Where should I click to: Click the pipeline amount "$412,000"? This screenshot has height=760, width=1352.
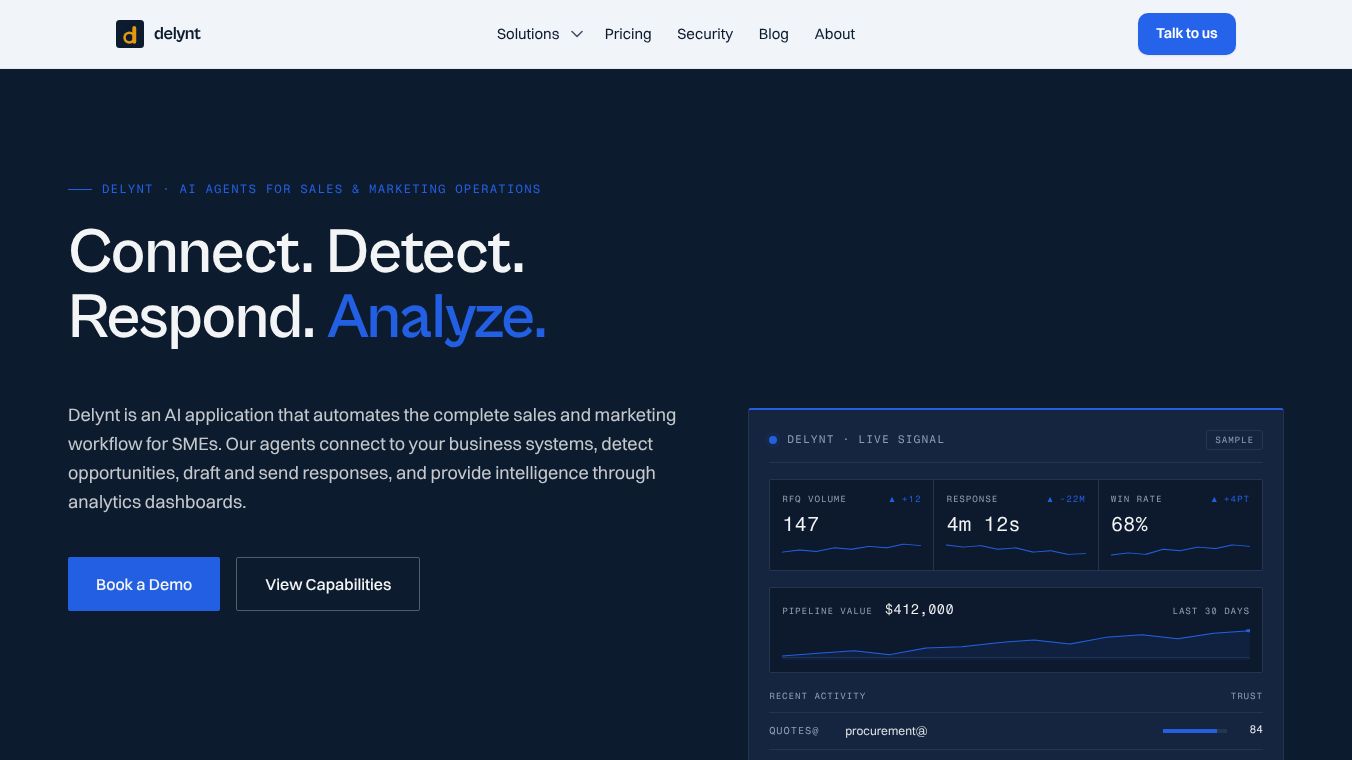919,610
